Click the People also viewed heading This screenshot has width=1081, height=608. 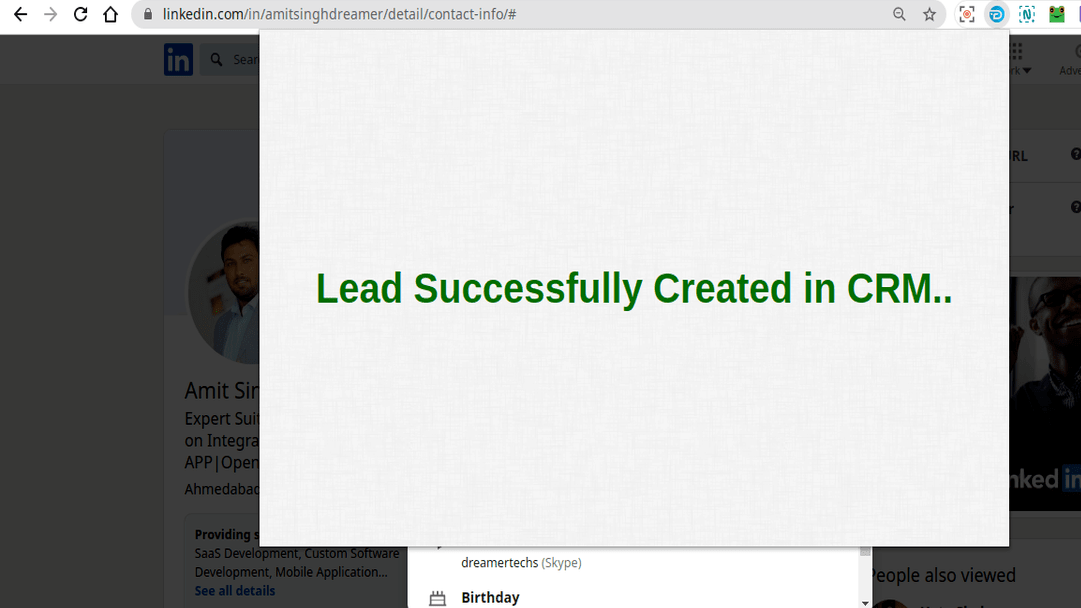pyautogui.click(x=944, y=575)
